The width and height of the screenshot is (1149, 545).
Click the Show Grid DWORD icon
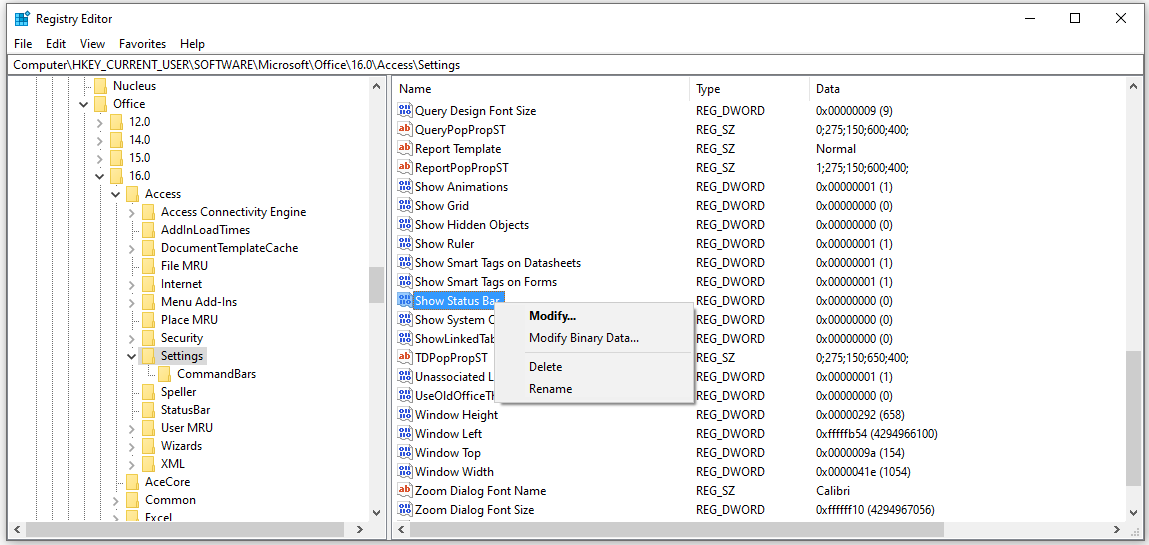pos(405,206)
